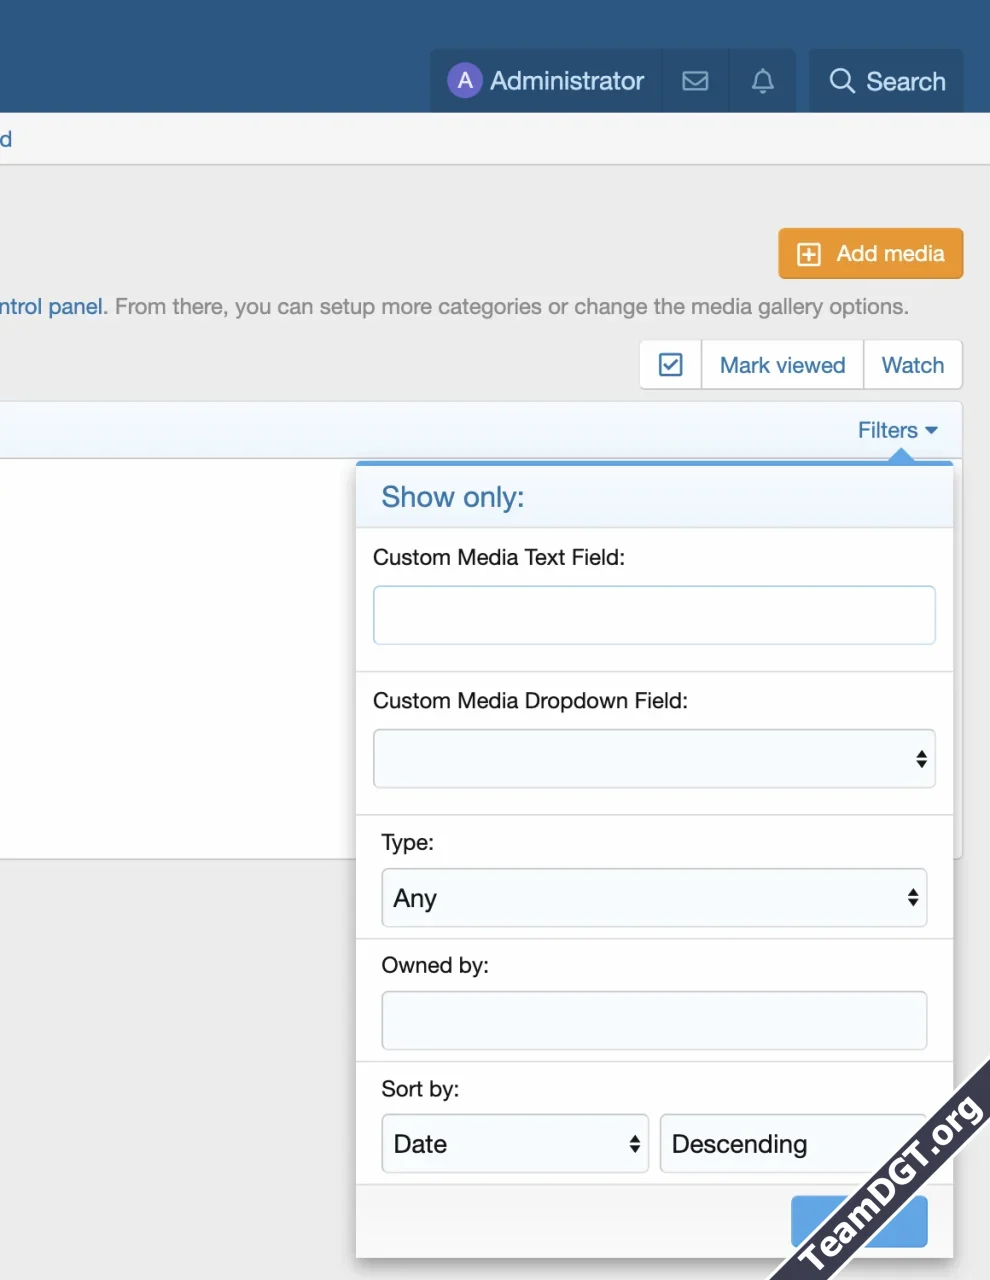Click the Search button
Screen dimensions: 990x1280
point(885,81)
